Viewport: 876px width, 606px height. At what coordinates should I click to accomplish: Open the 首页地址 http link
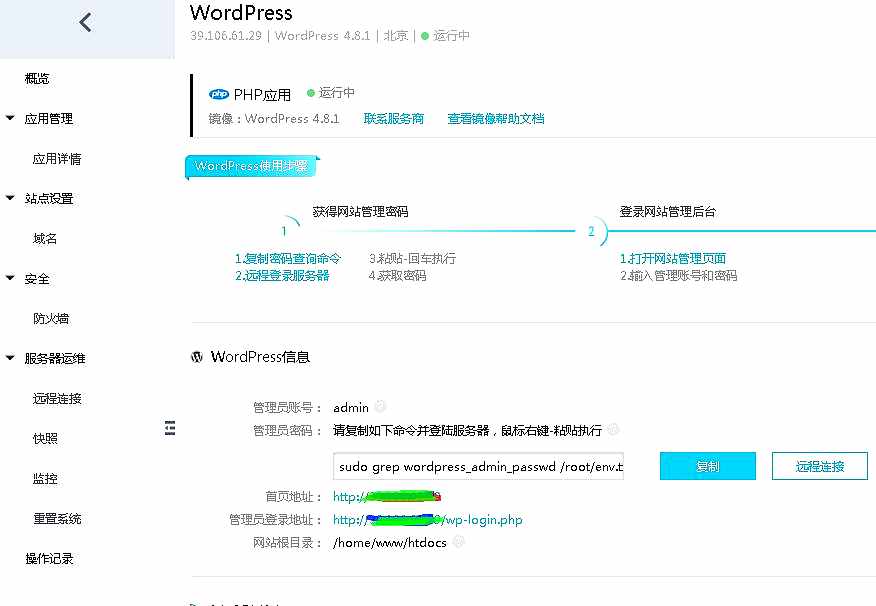click(387, 497)
